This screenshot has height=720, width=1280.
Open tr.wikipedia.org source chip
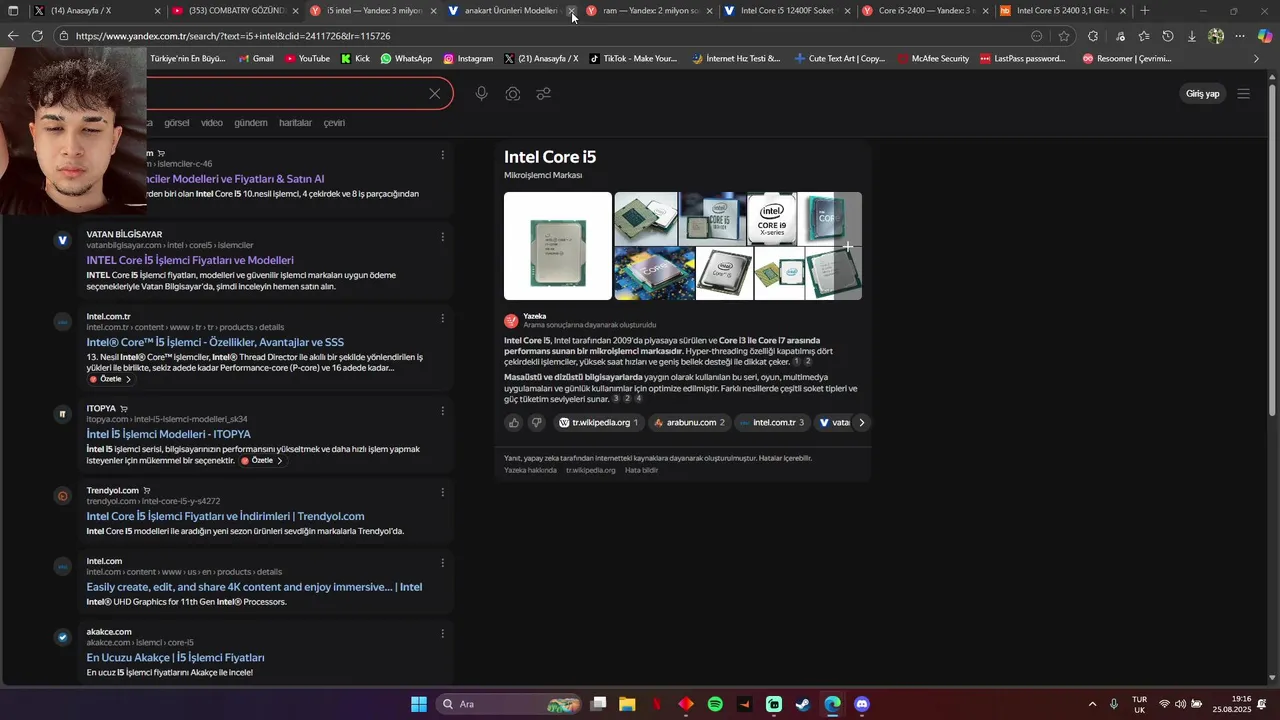point(598,423)
